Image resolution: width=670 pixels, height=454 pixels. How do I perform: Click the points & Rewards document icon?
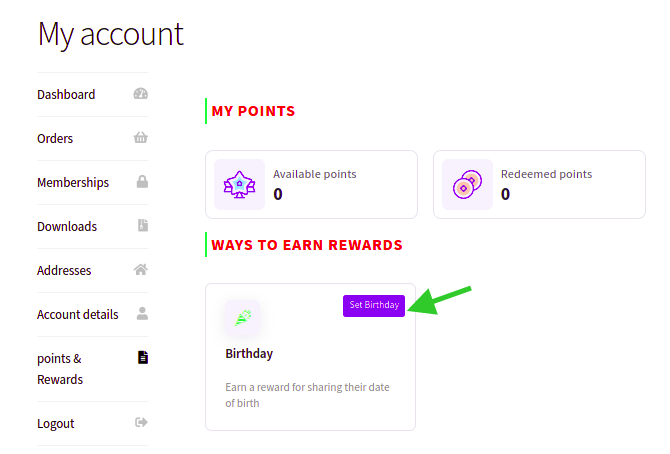click(x=143, y=357)
